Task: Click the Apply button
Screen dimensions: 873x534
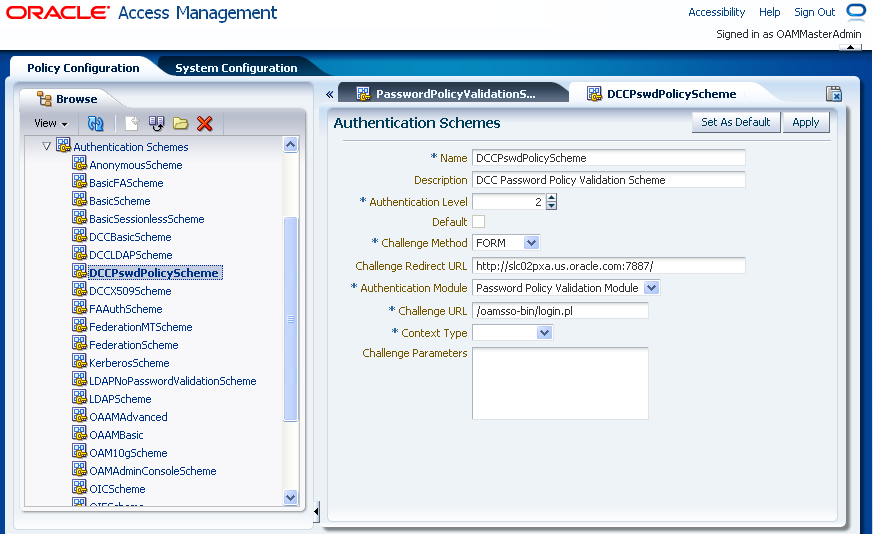Action: (806, 122)
